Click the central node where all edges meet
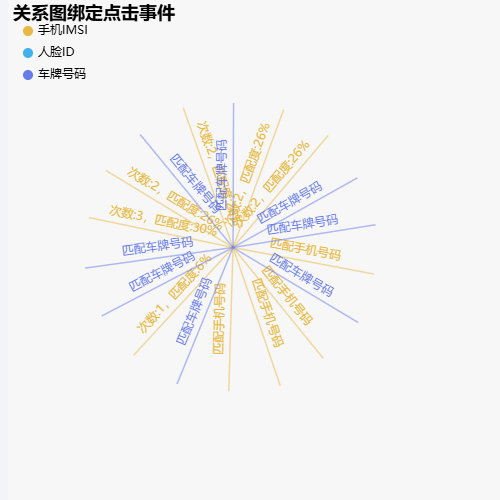 [x=233, y=247]
